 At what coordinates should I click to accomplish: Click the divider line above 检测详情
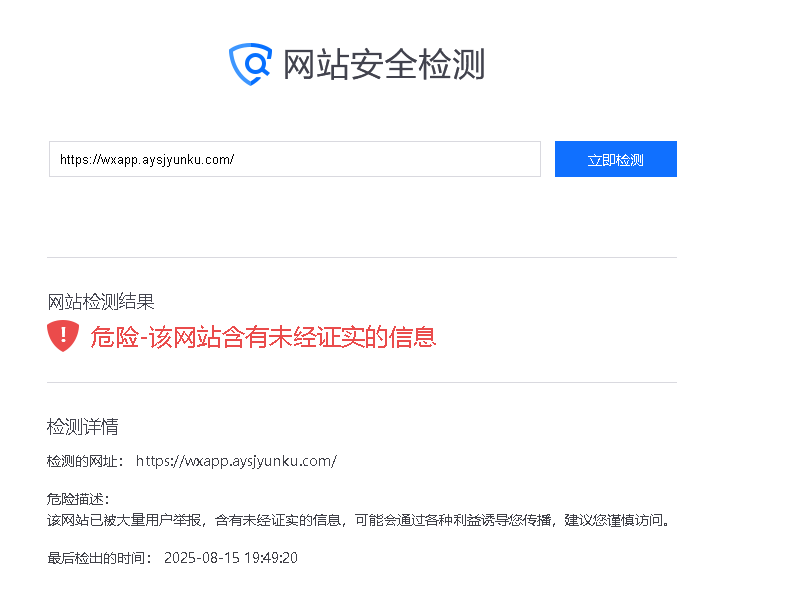click(x=362, y=382)
